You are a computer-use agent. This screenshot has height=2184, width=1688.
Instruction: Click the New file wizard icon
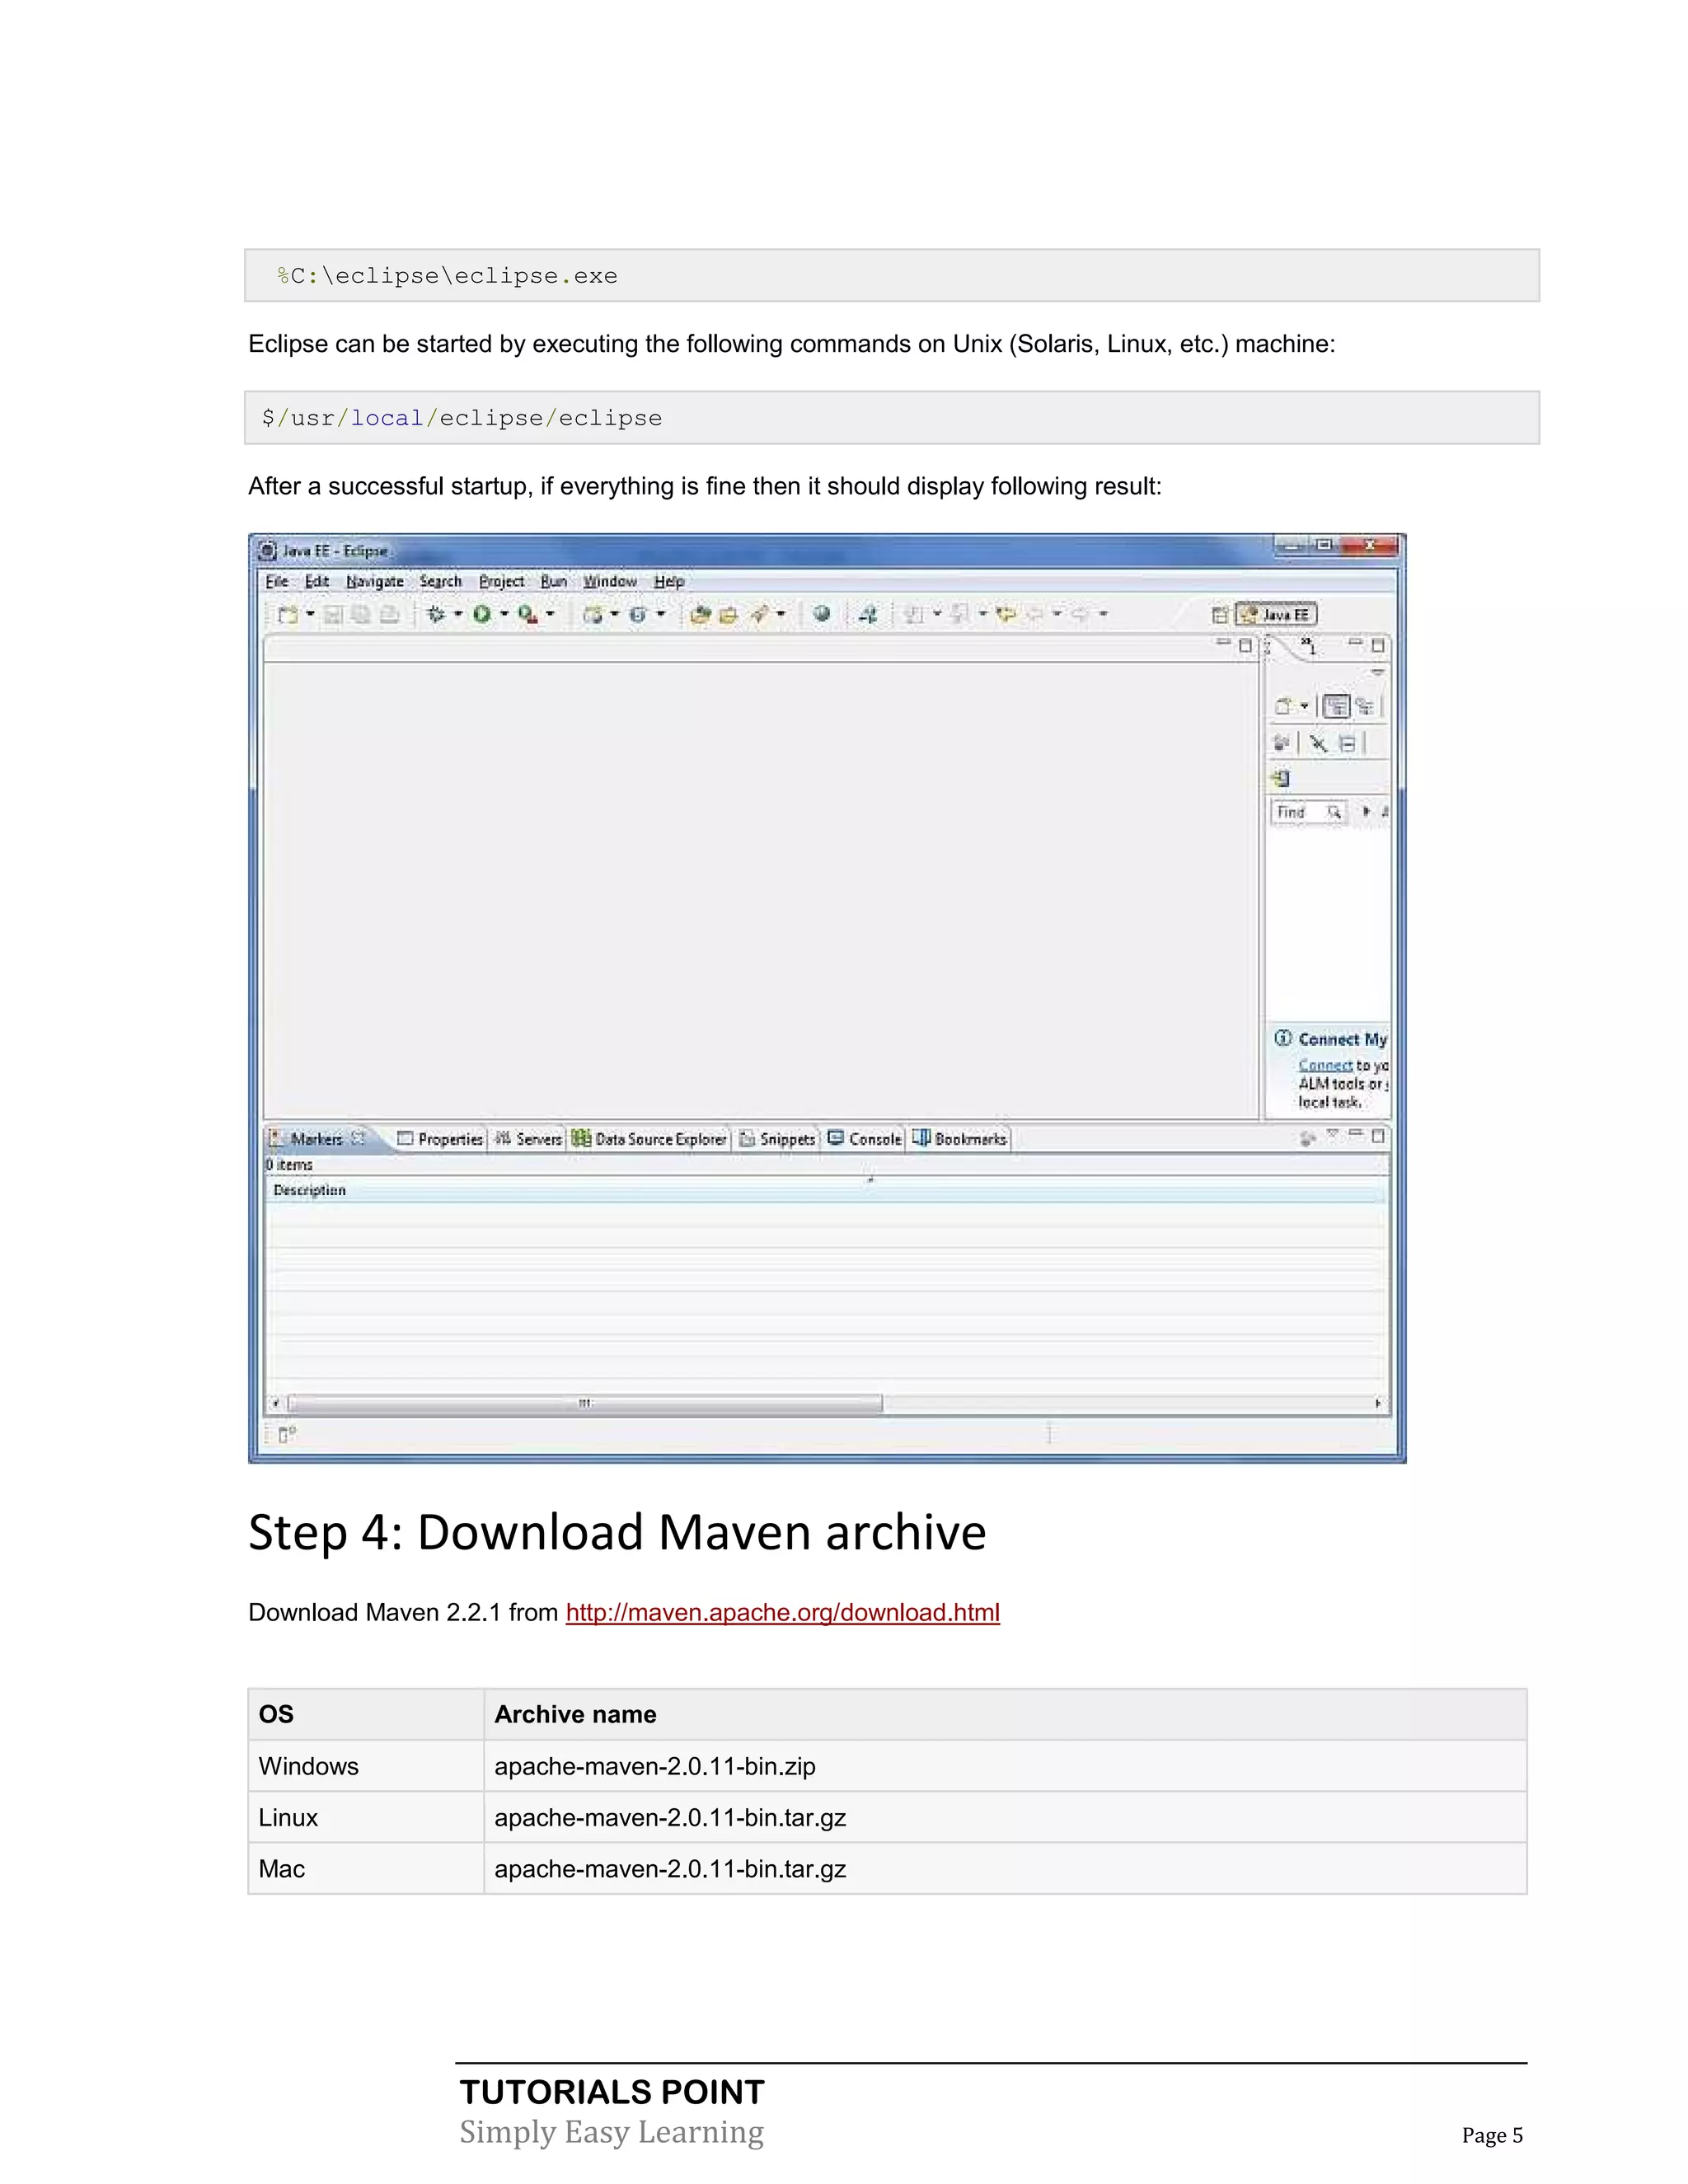pyautogui.click(x=288, y=614)
